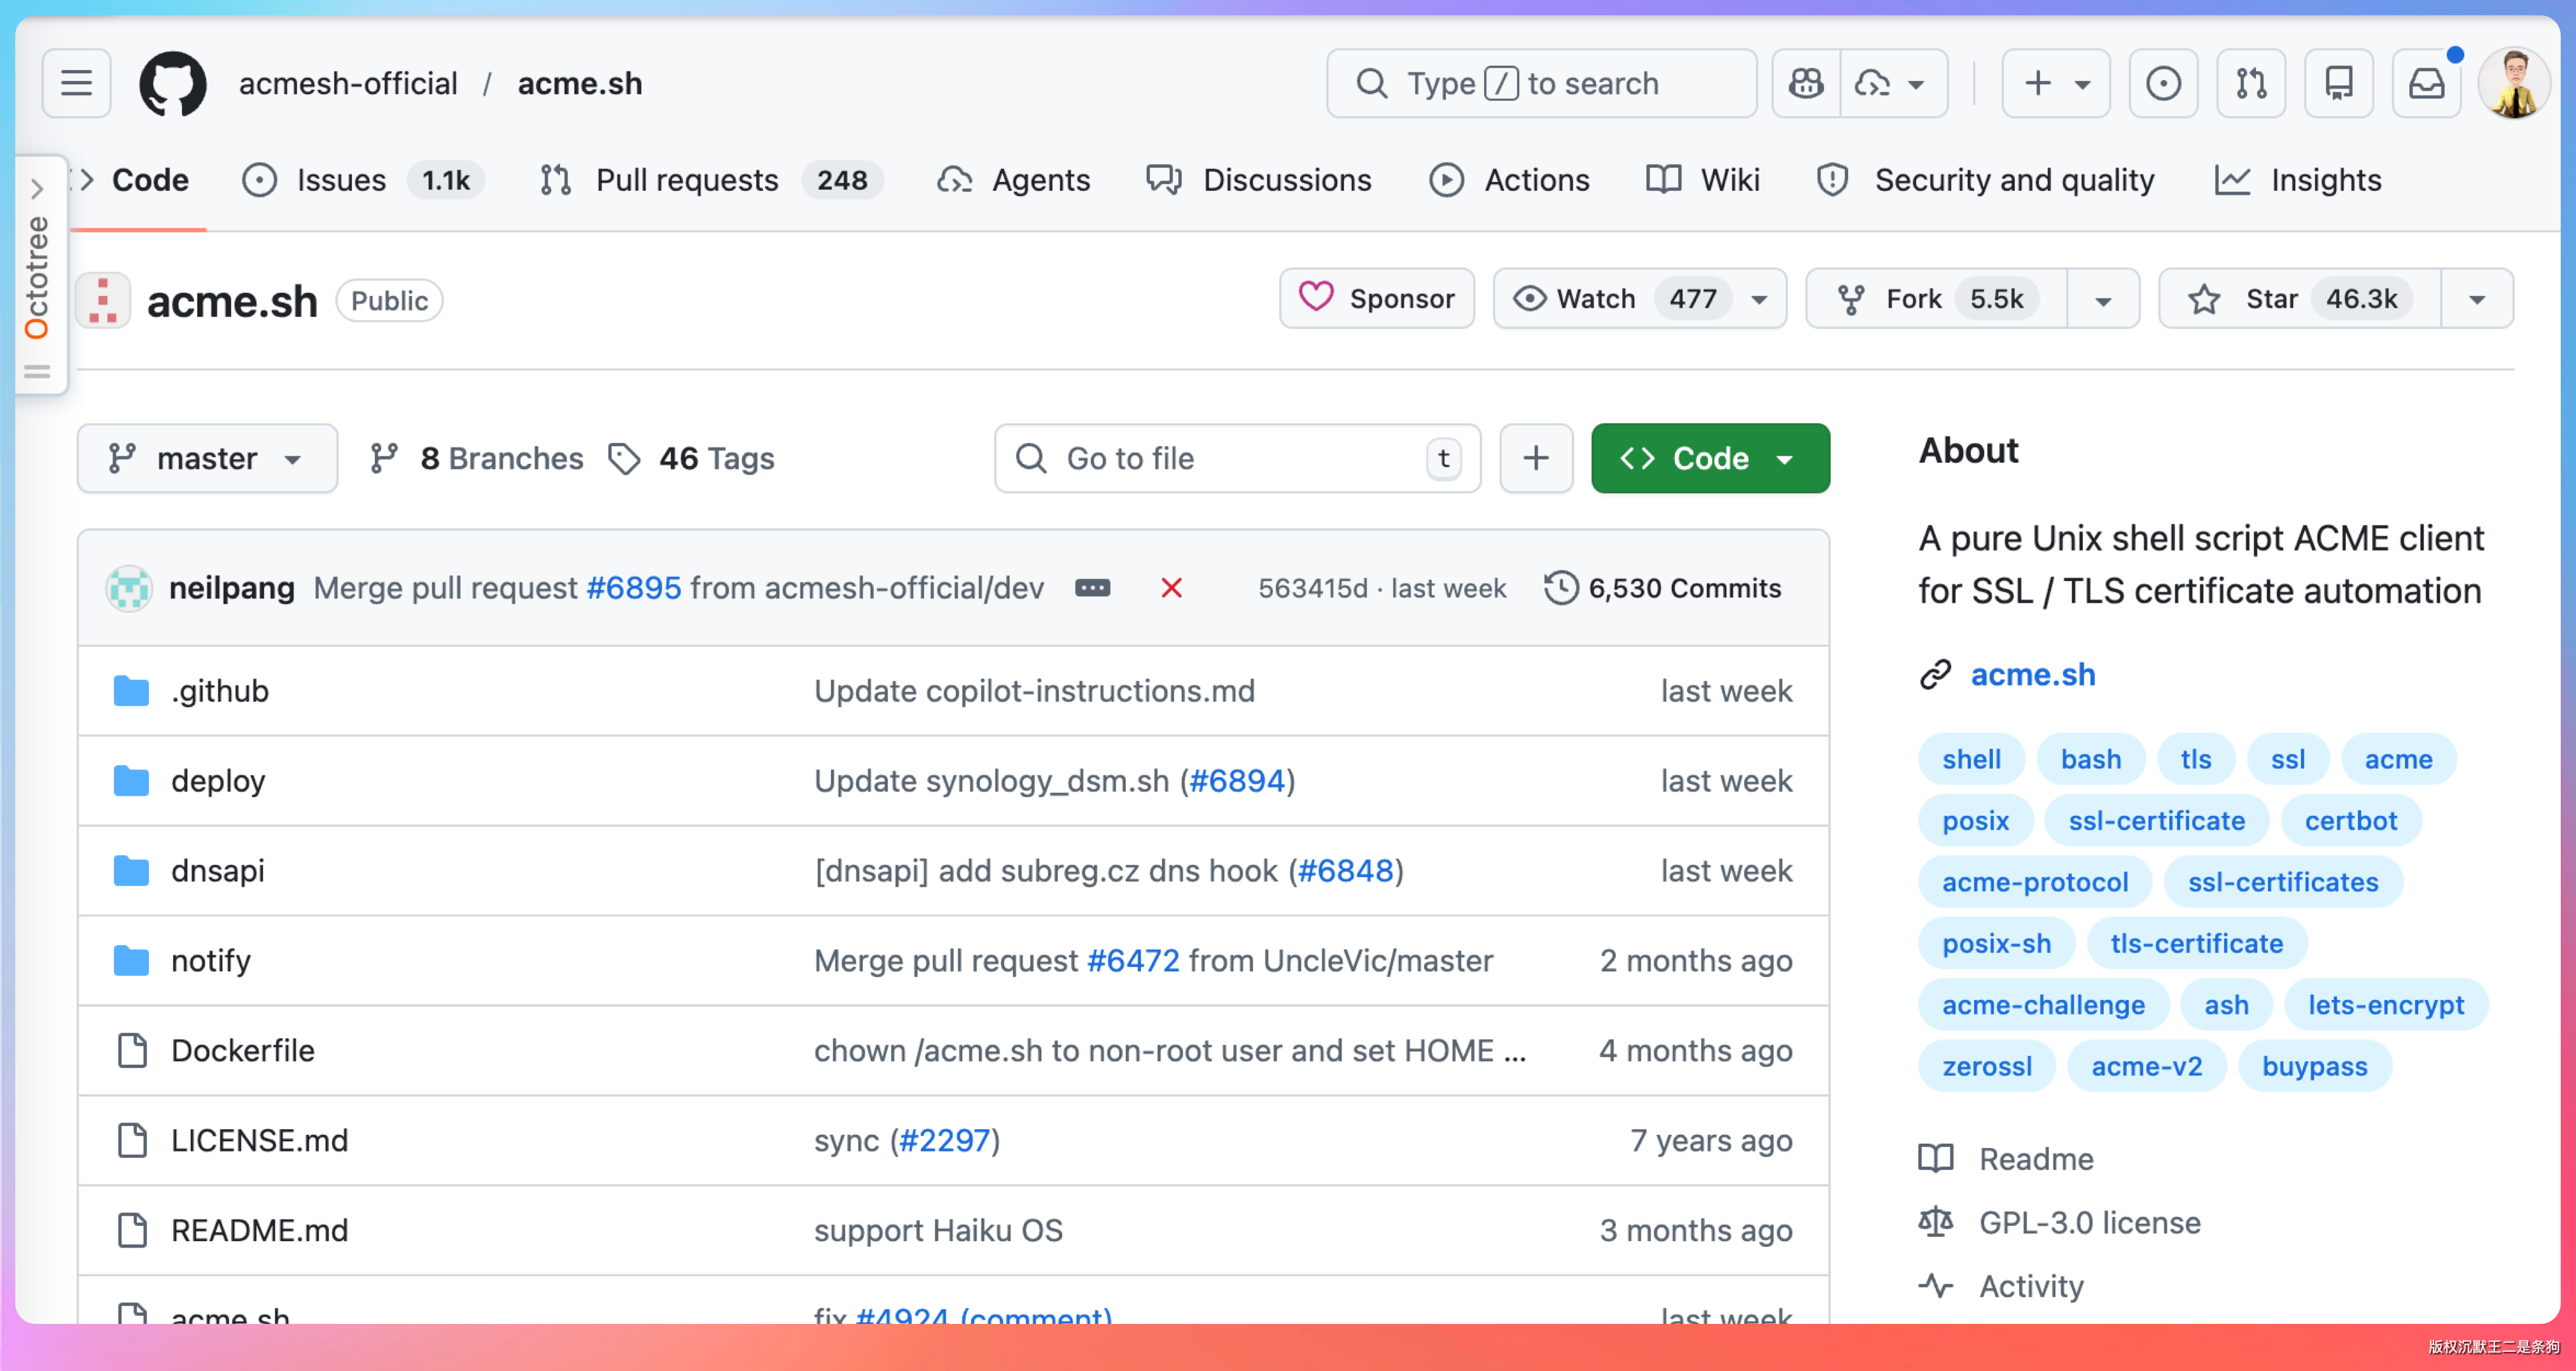Expand commit message ellipsis button

tap(1092, 588)
